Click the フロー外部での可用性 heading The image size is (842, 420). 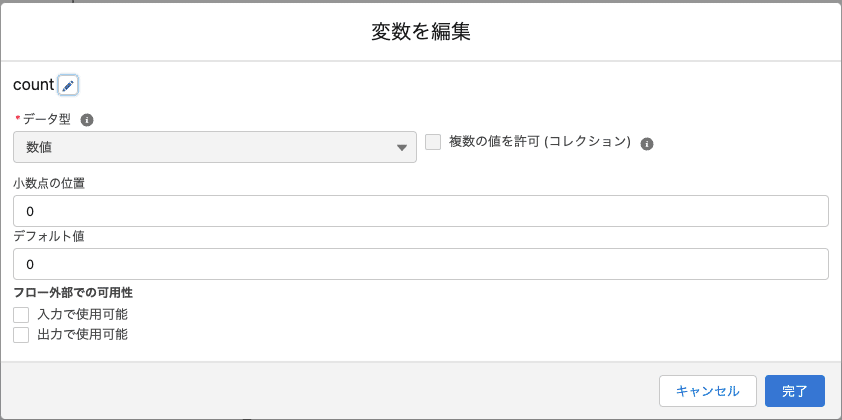coord(73,293)
